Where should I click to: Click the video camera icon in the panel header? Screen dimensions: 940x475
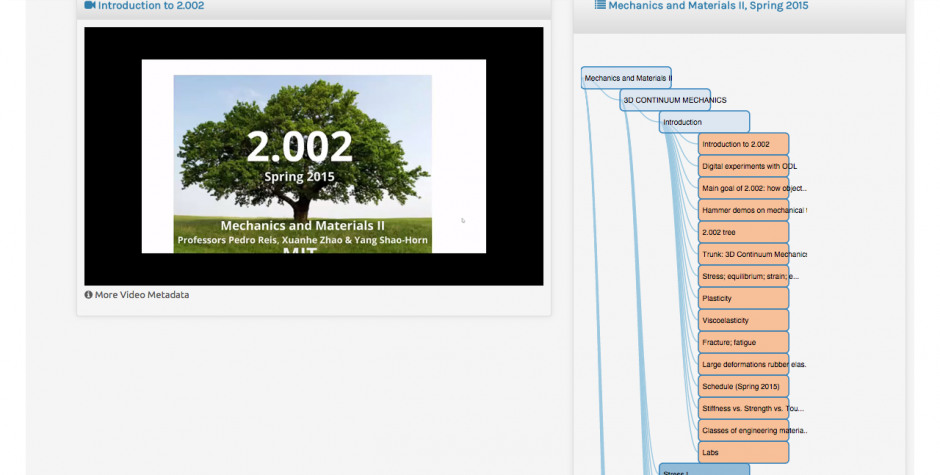90,6
